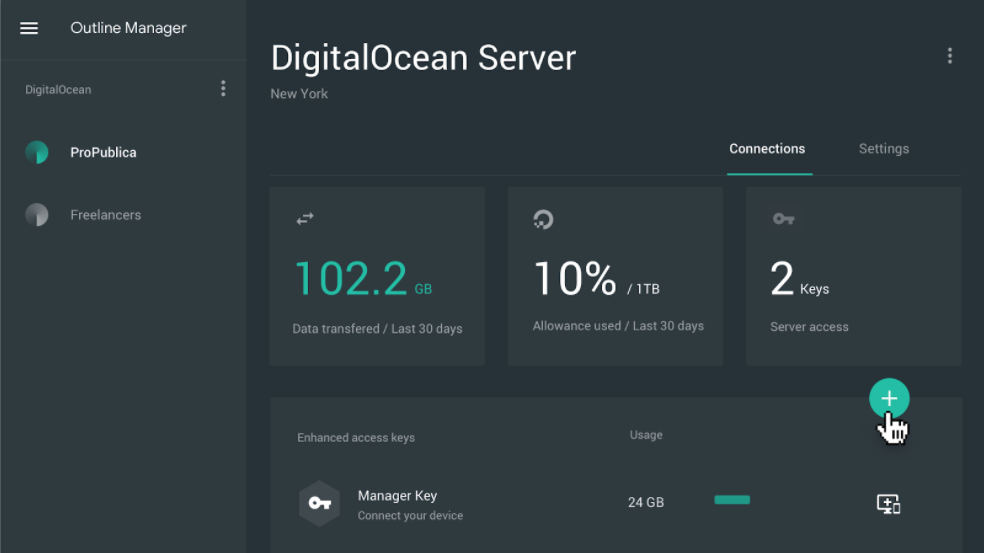Click the Manager Key hexagon icon

pos(319,503)
